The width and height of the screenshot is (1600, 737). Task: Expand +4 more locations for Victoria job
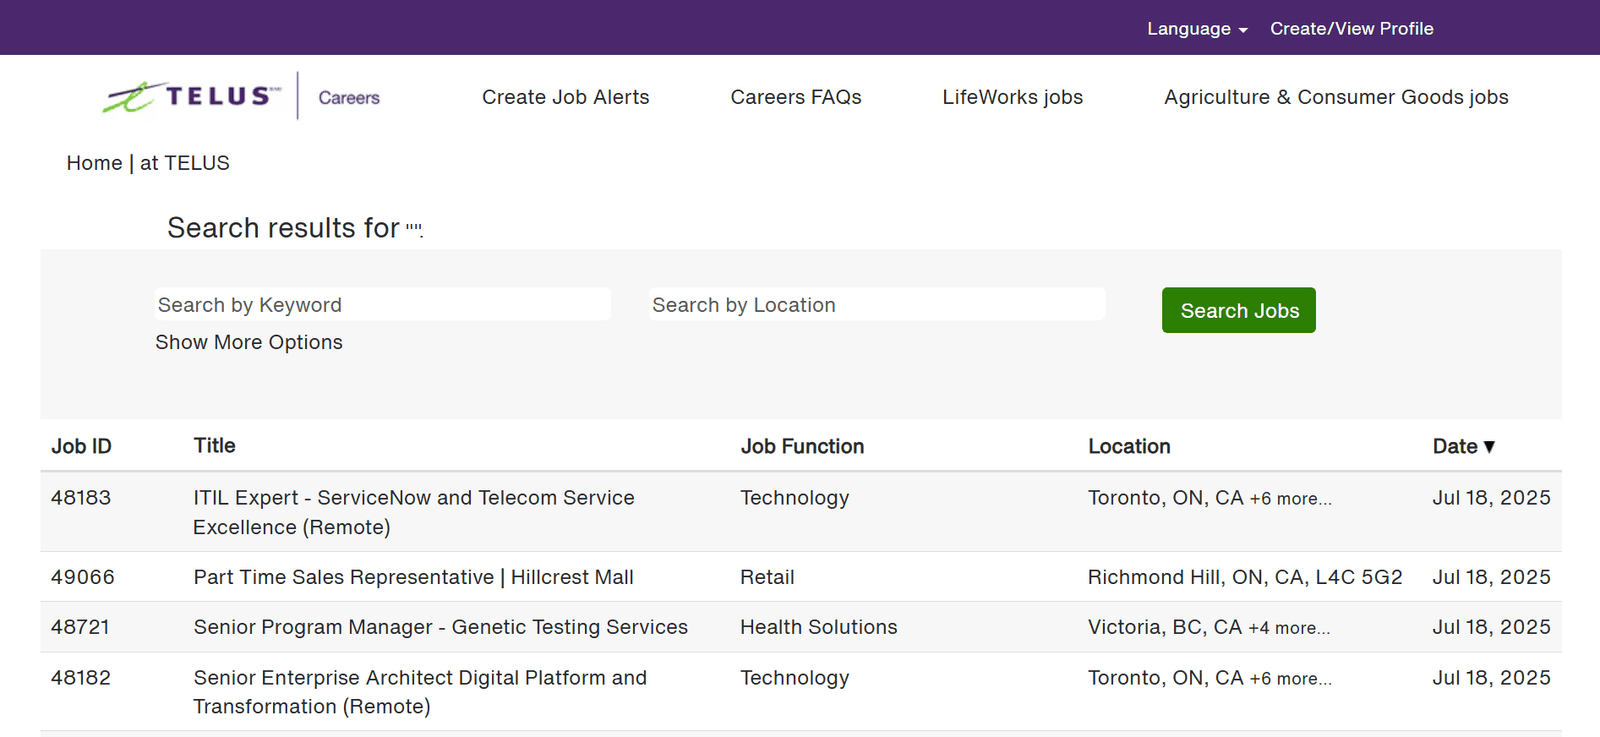click(x=1289, y=628)
